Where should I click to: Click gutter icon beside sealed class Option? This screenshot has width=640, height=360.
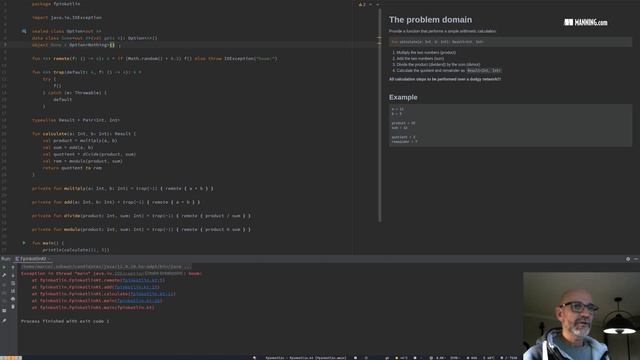(24, 31)
